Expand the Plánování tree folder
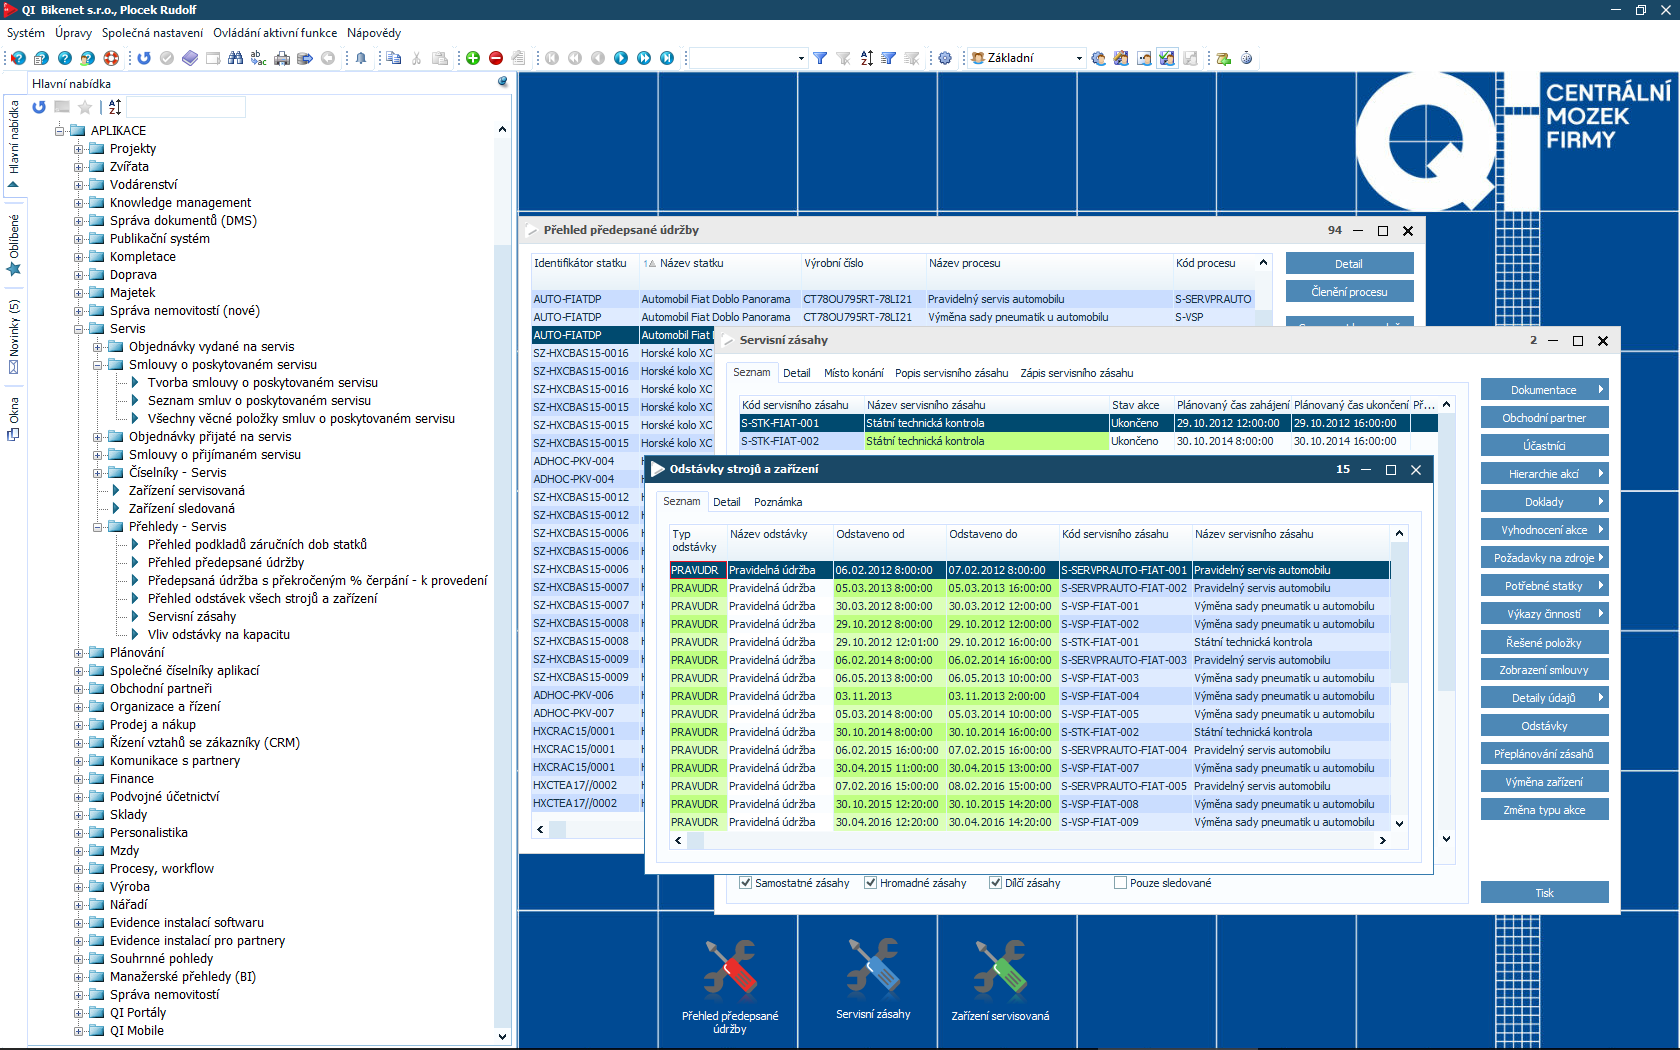The height and width of the screenshot is (1050, 1680). pos(79,653)
